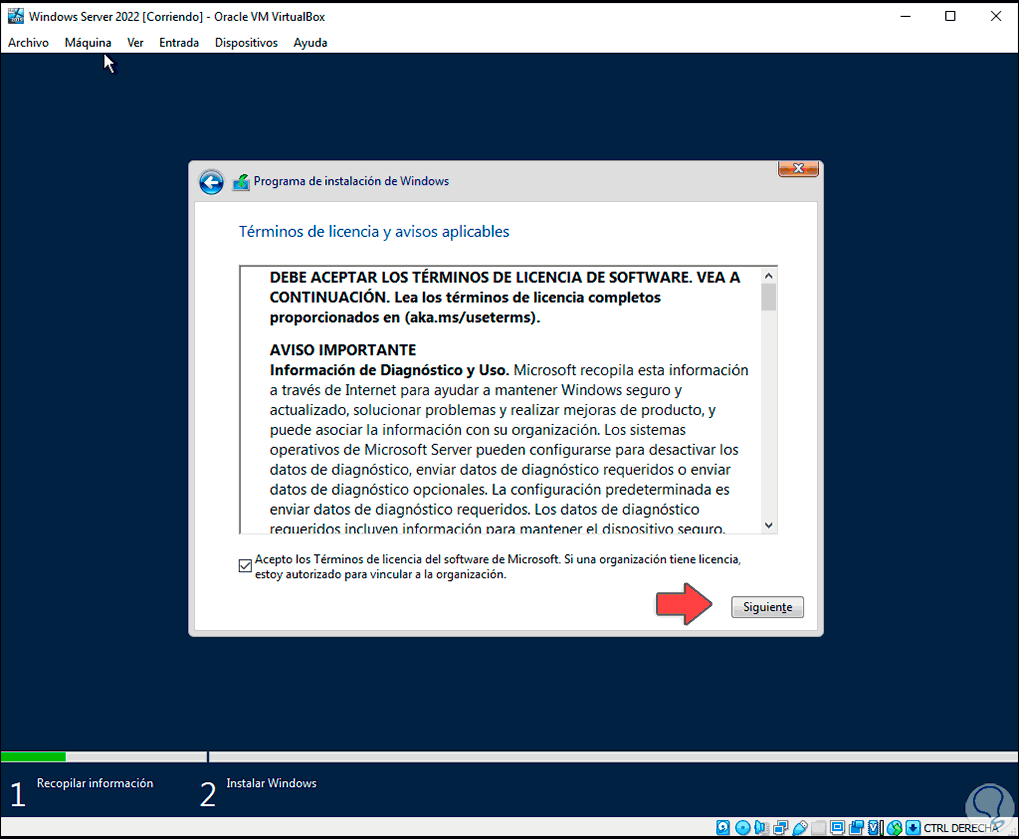Screen dimensions: 1019x839
Task: Click the display settings icon in the status bar
Action: (x=838, y=827)
